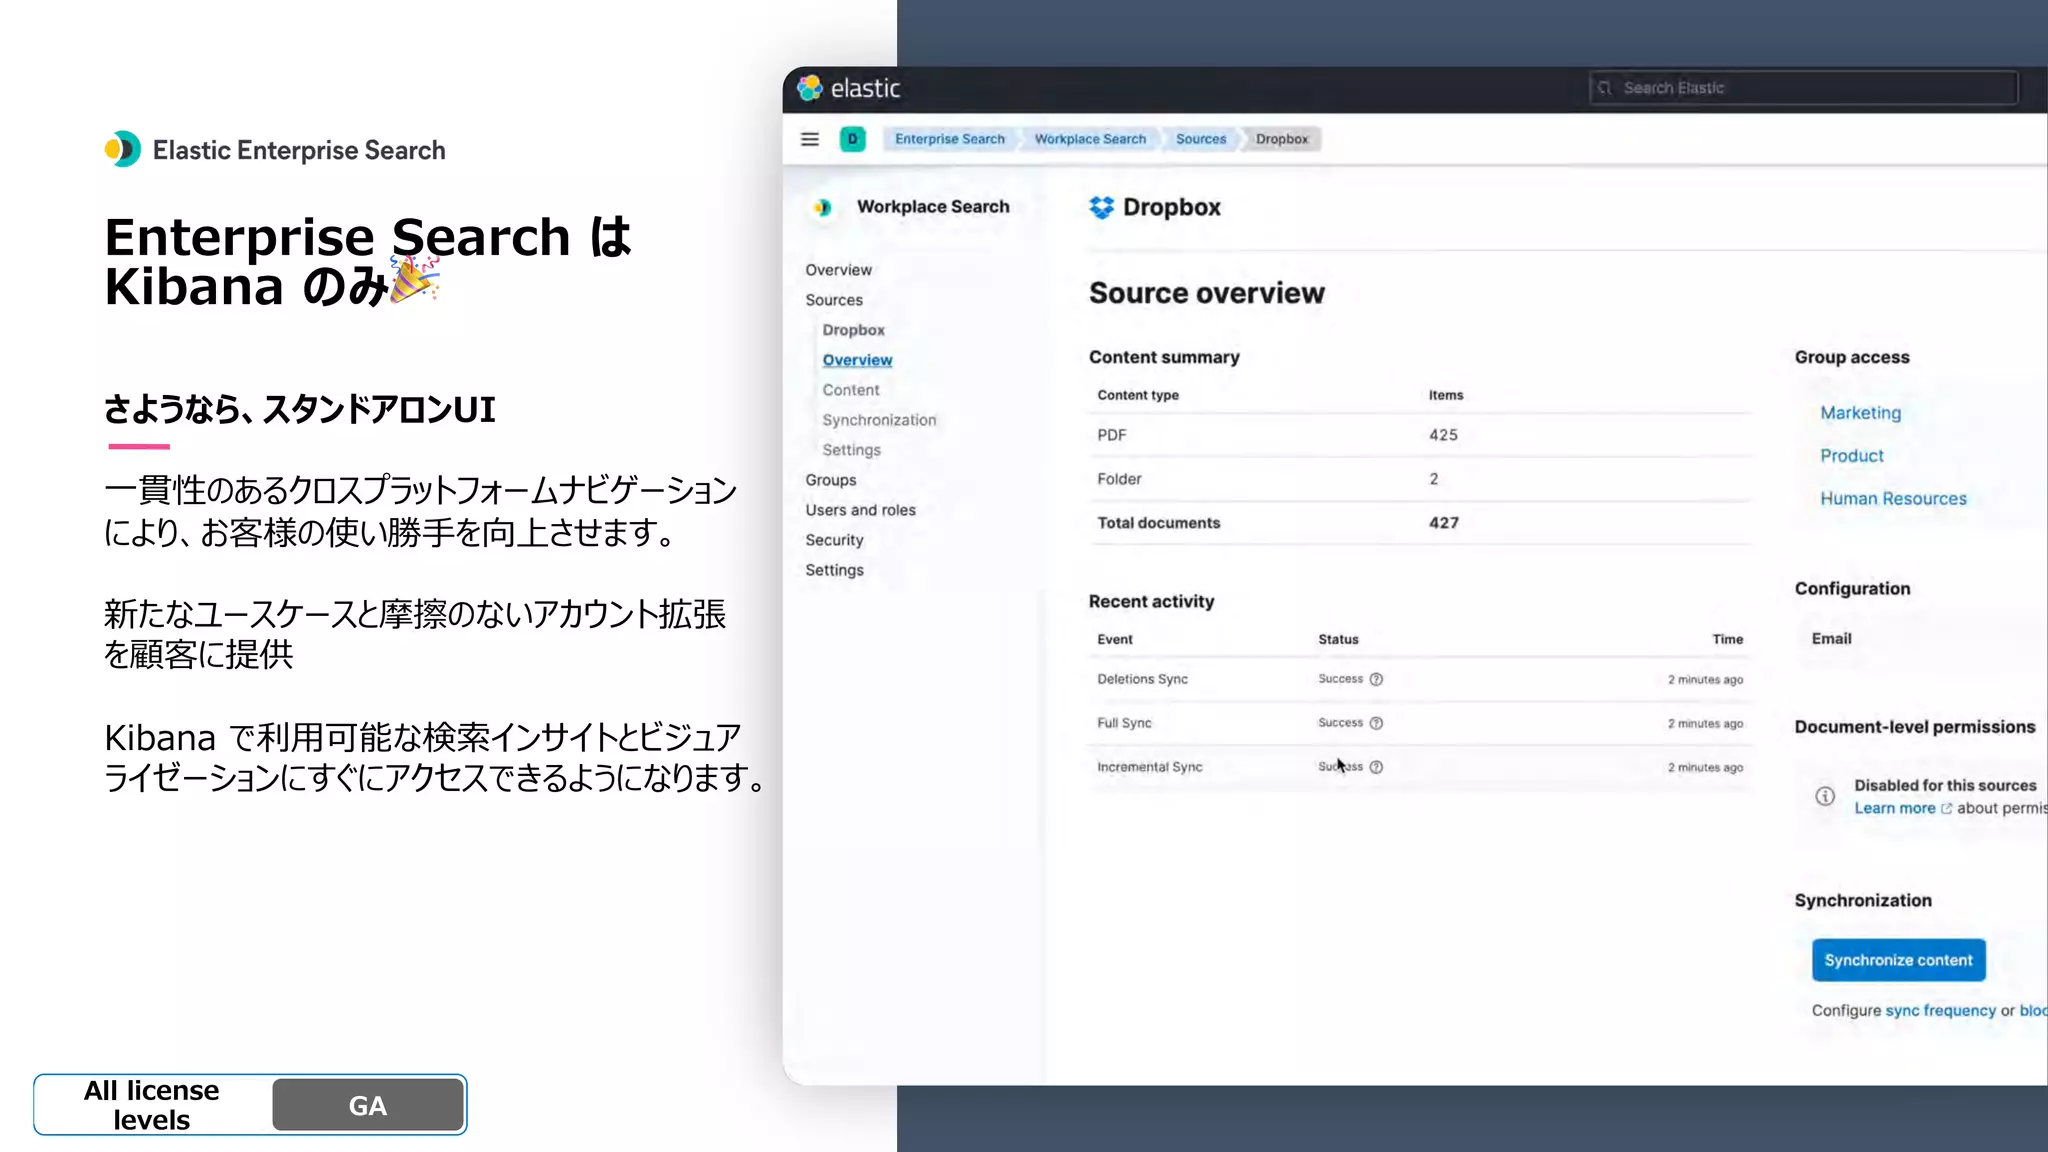
Task: Open Security in the sidebar
Action: pos(834,540)
